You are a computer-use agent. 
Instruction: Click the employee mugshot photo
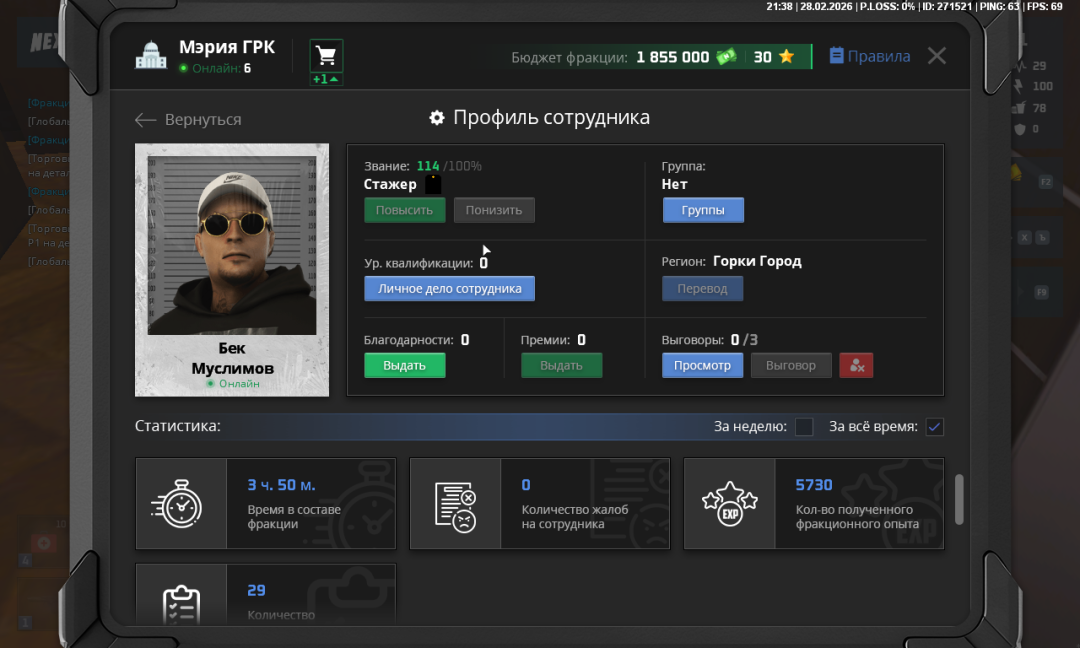coord(232,245)
